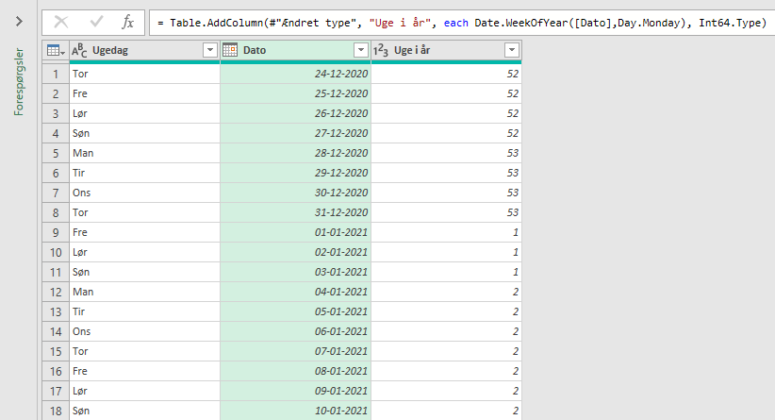The height and width of the screenshot is (420, 775).
Task: Click date cell 24-12-2020
Action: 296,74
